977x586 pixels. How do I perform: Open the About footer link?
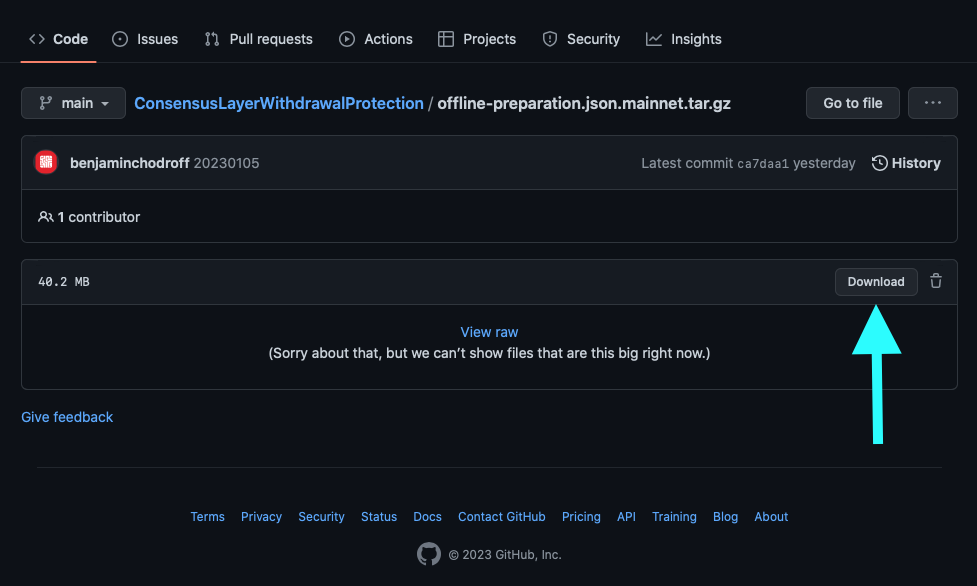tap(771, 517)
